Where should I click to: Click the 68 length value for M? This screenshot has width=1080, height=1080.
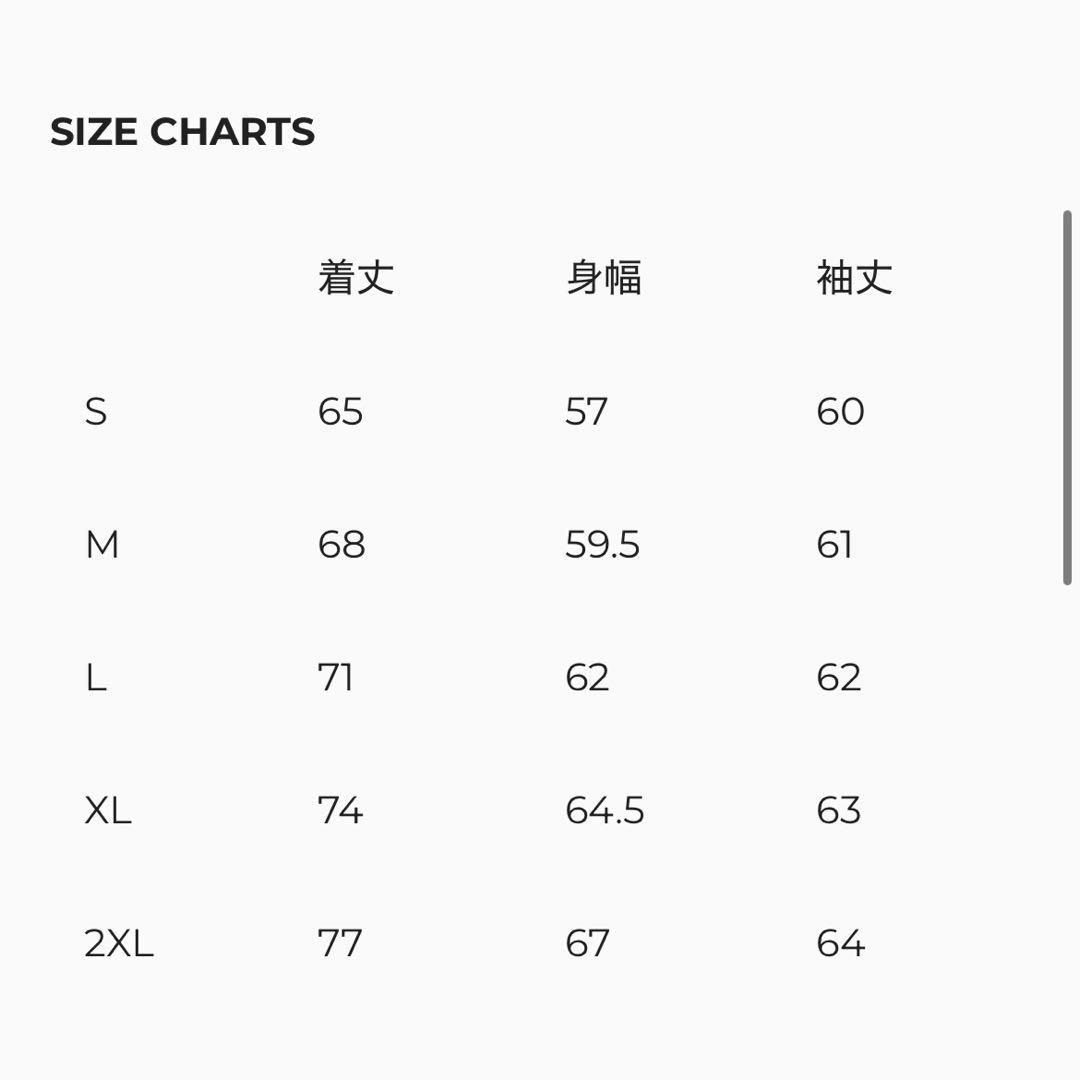(x=341, y=545)
